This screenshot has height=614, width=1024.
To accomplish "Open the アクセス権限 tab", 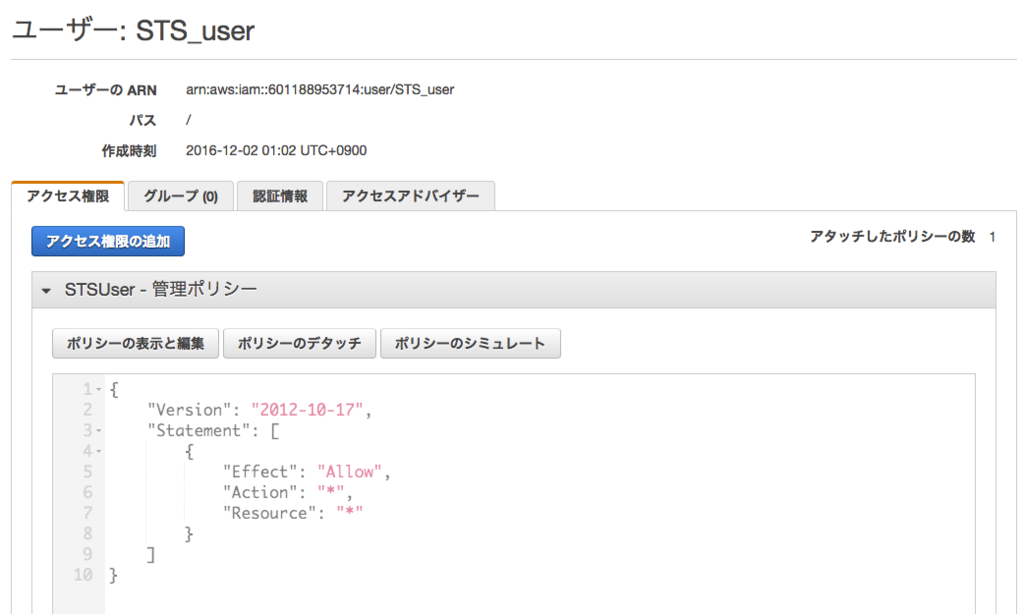I will 68,196.
